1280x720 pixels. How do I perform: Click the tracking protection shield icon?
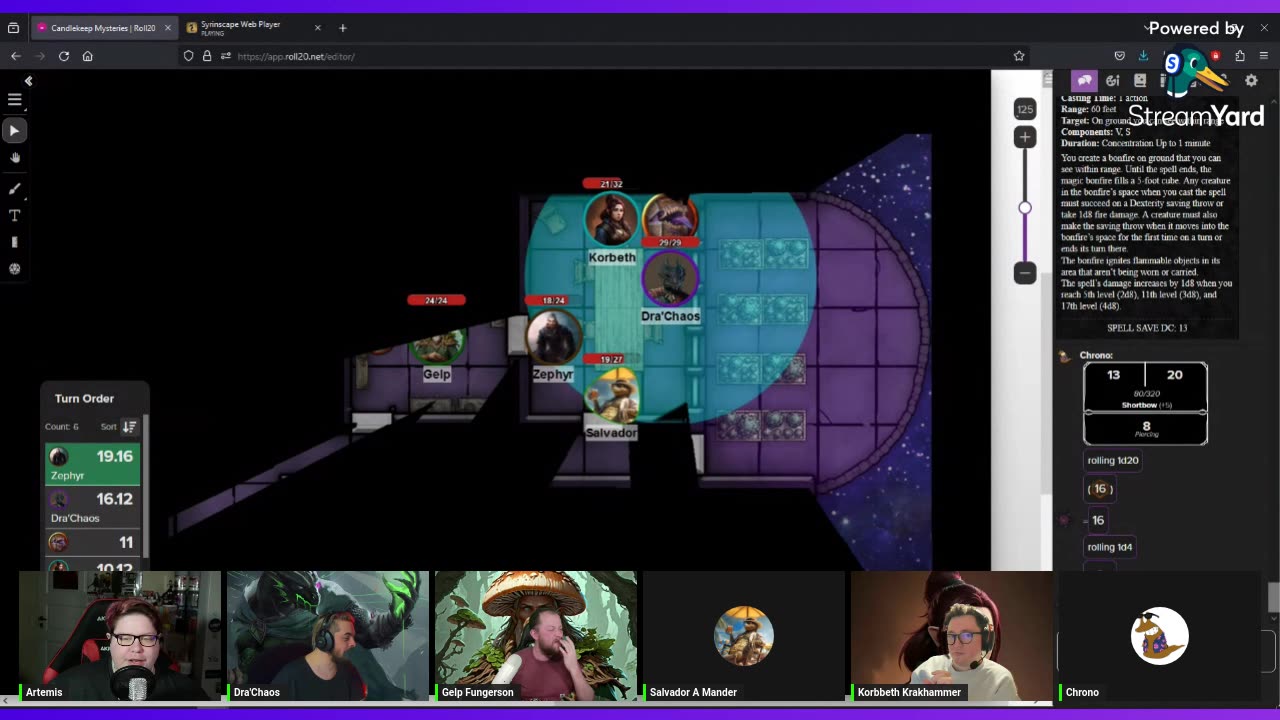click(x=188, y=56)
